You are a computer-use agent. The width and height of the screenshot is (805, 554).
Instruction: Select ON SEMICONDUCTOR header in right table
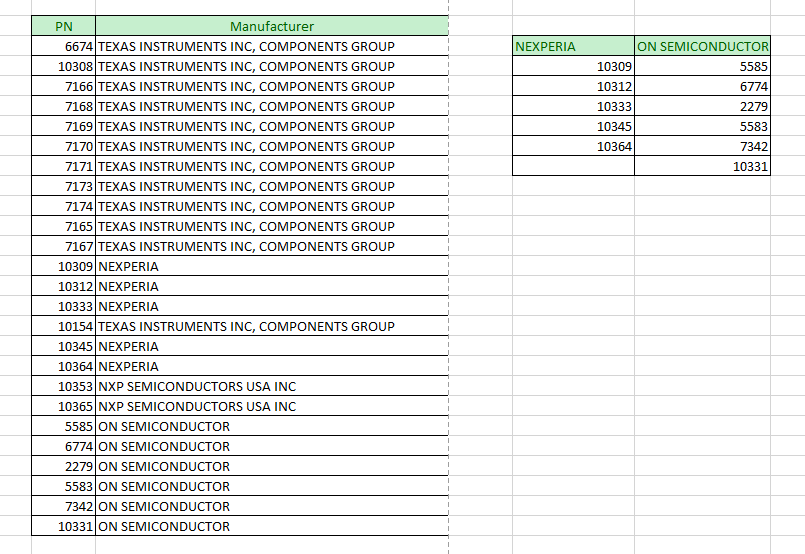702,46
